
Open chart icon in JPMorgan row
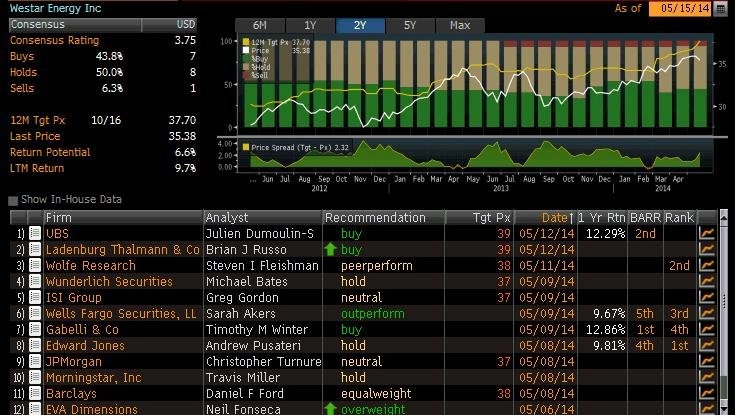[x=707, y=361]
